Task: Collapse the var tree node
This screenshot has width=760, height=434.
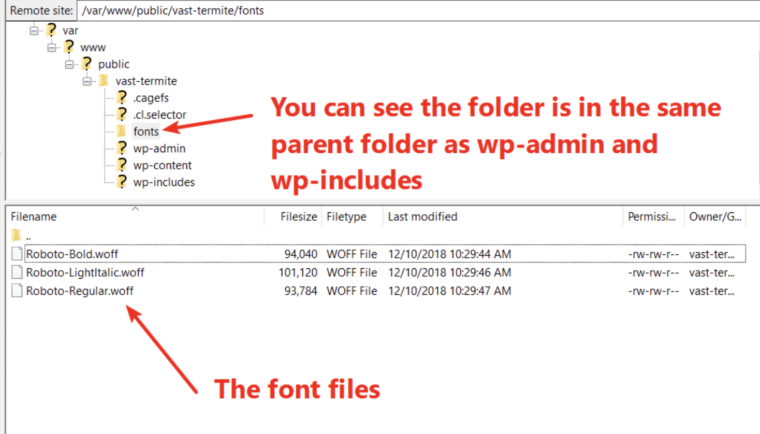Action: [x=34, y=31]
